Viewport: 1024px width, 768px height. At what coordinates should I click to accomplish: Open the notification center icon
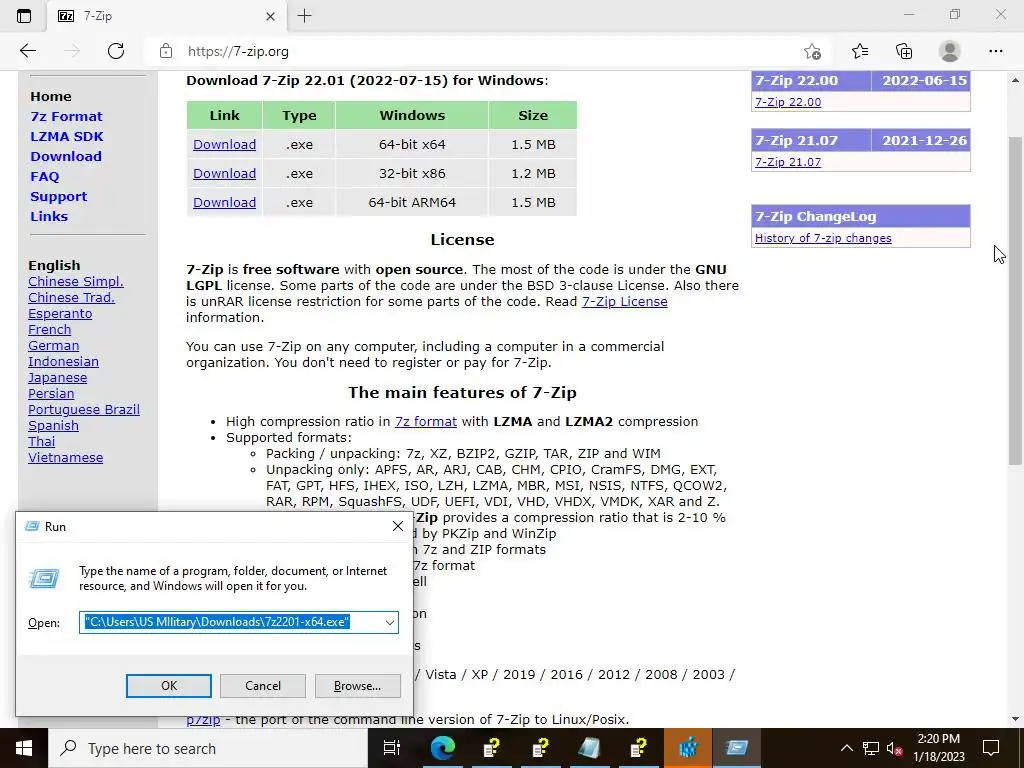point(991,748)
